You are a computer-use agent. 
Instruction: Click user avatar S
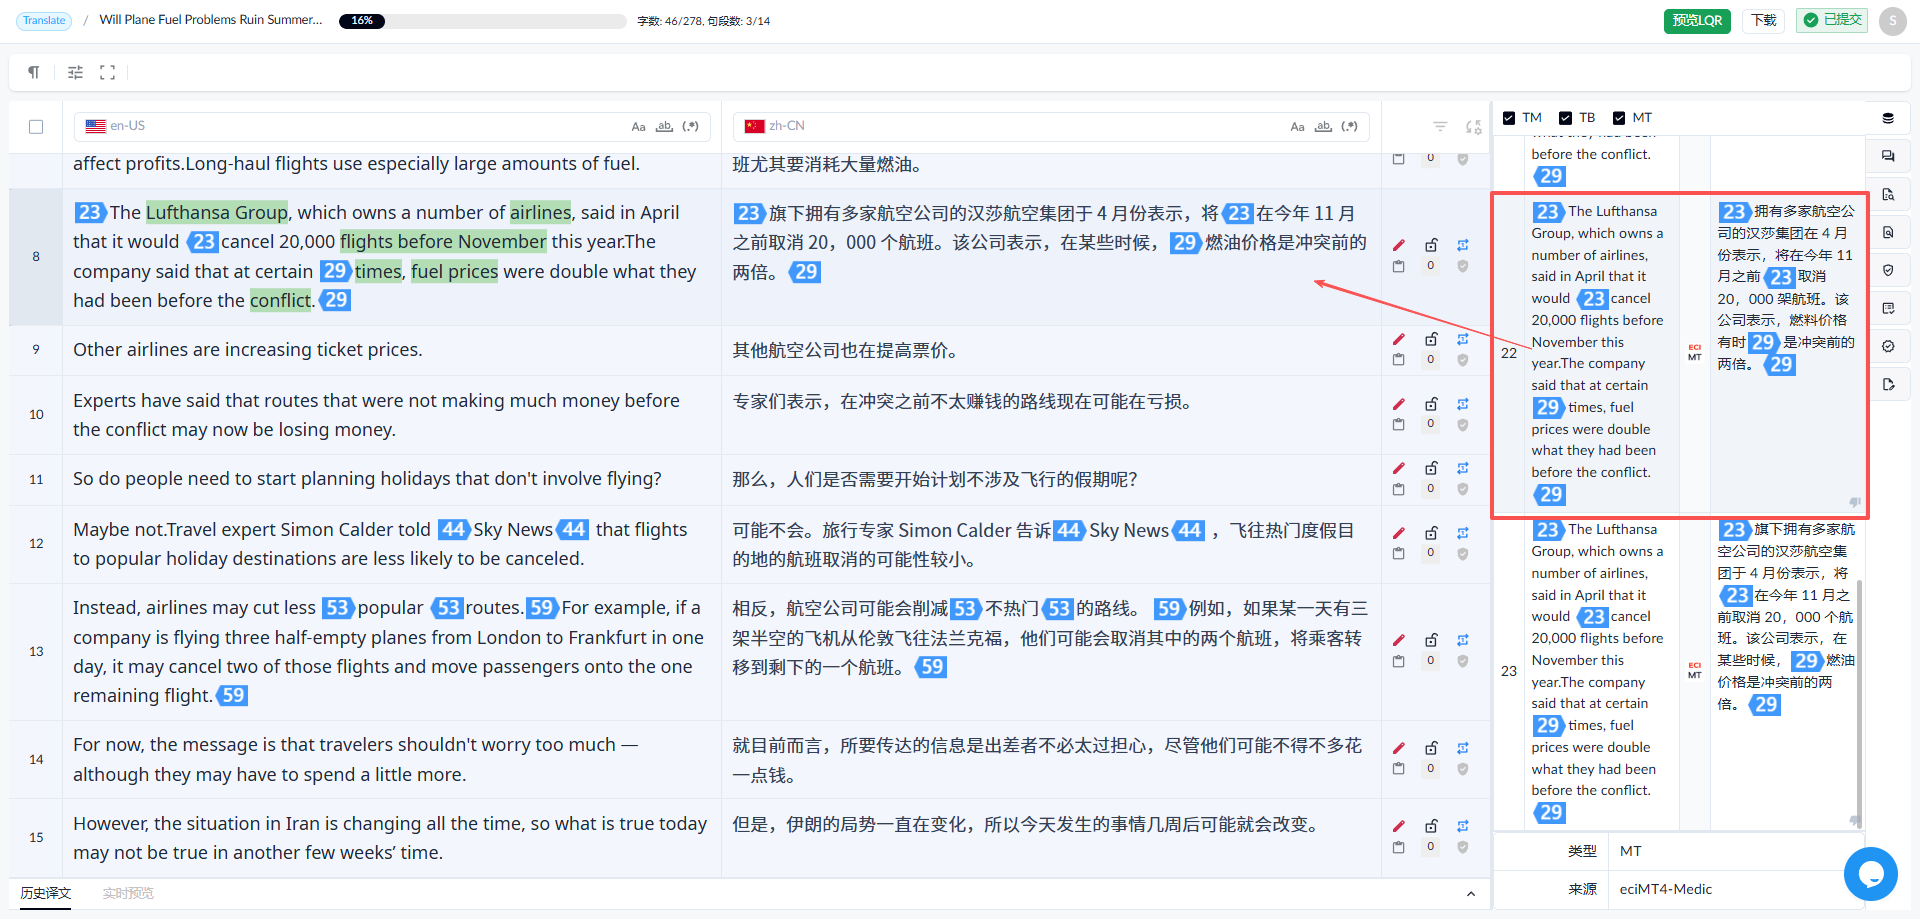(1892, 21)
